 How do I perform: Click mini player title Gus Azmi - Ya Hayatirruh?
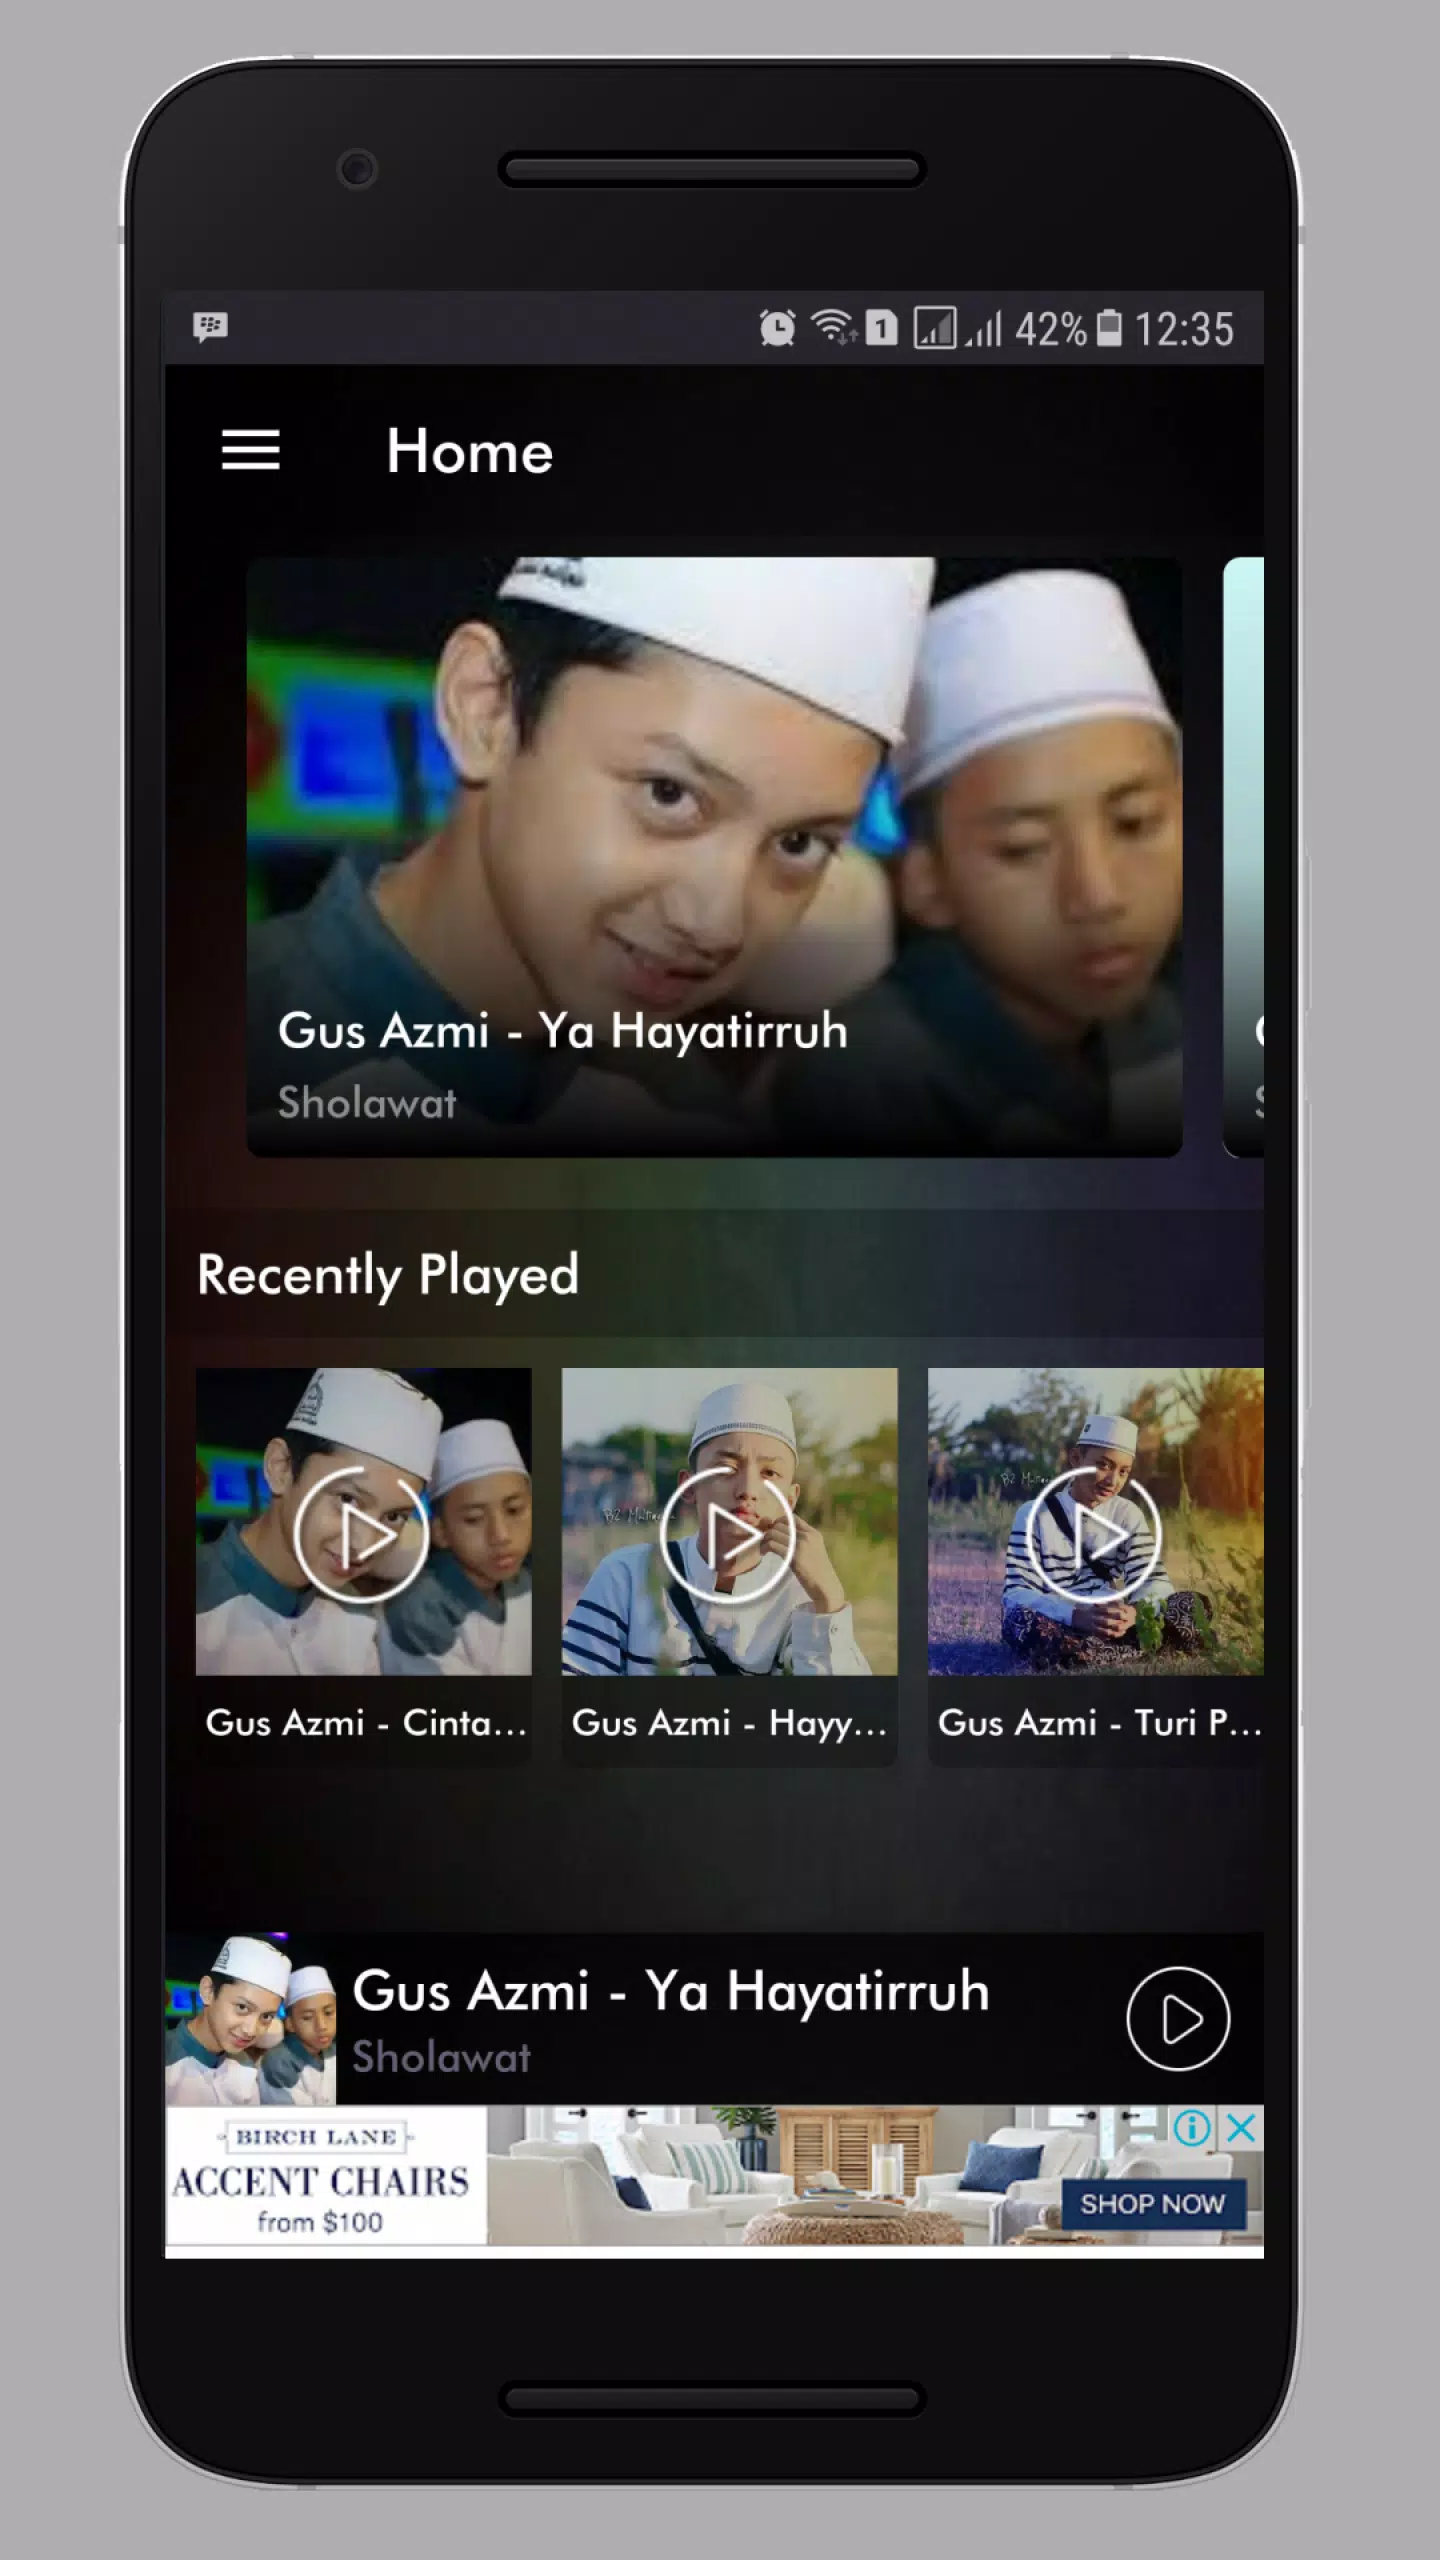tap(671, 1991)
